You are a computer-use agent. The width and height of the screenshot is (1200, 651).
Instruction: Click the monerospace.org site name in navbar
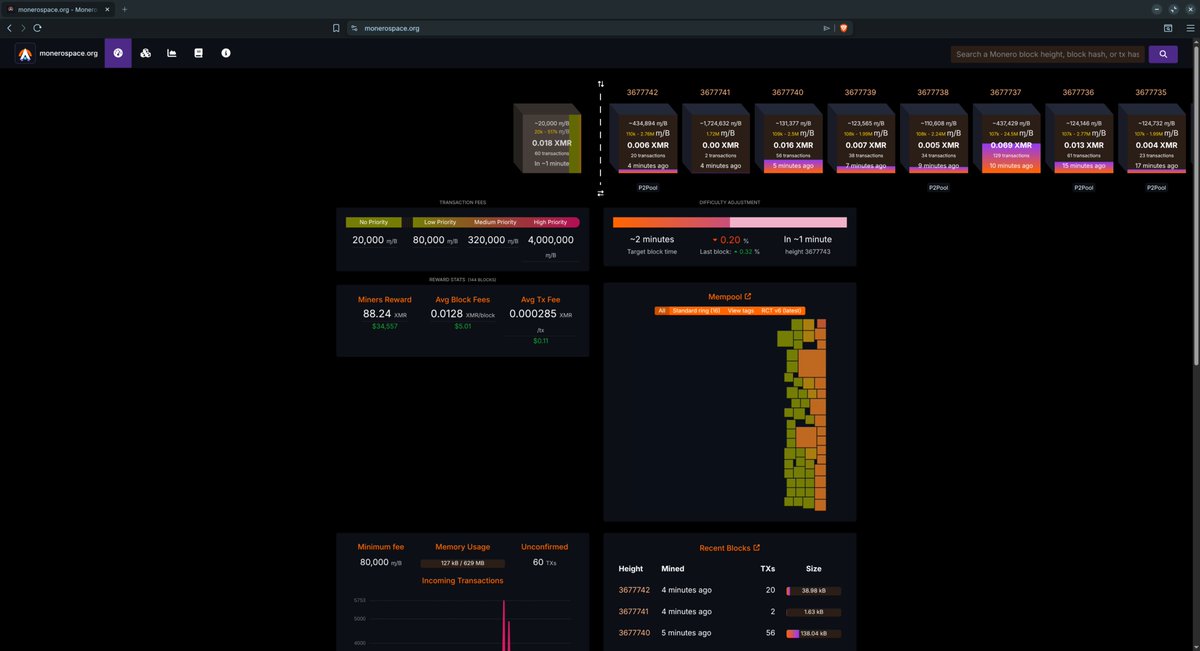[x=68, y=54]
